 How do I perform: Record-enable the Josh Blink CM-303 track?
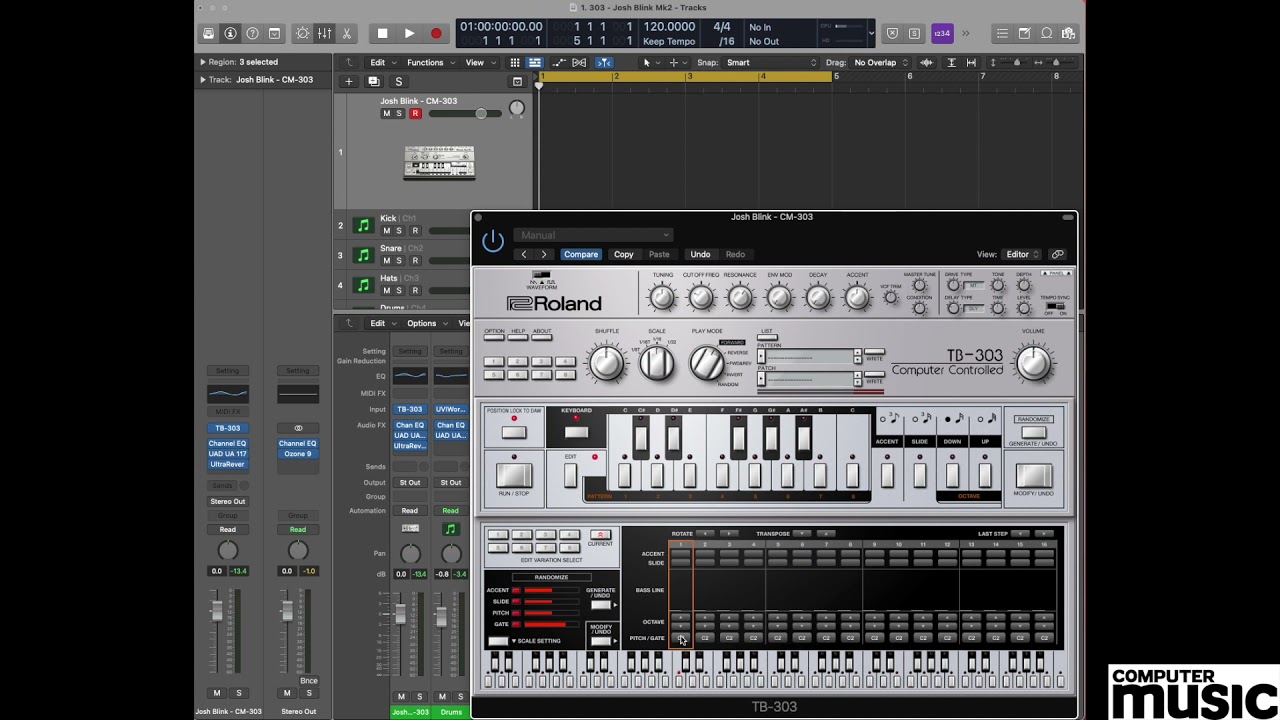pos(415,114)
